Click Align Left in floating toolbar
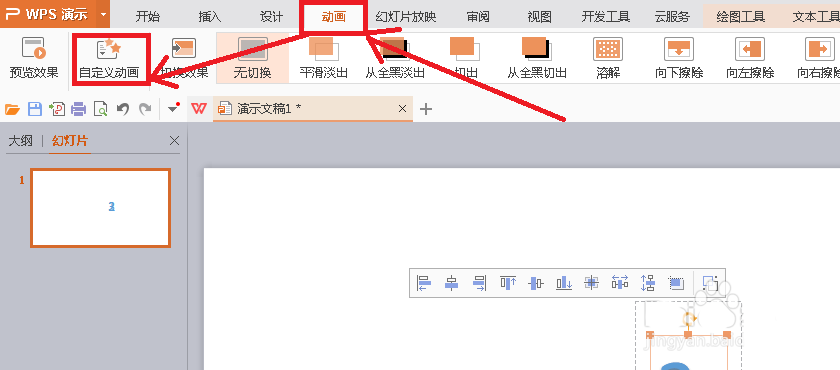 424,283
